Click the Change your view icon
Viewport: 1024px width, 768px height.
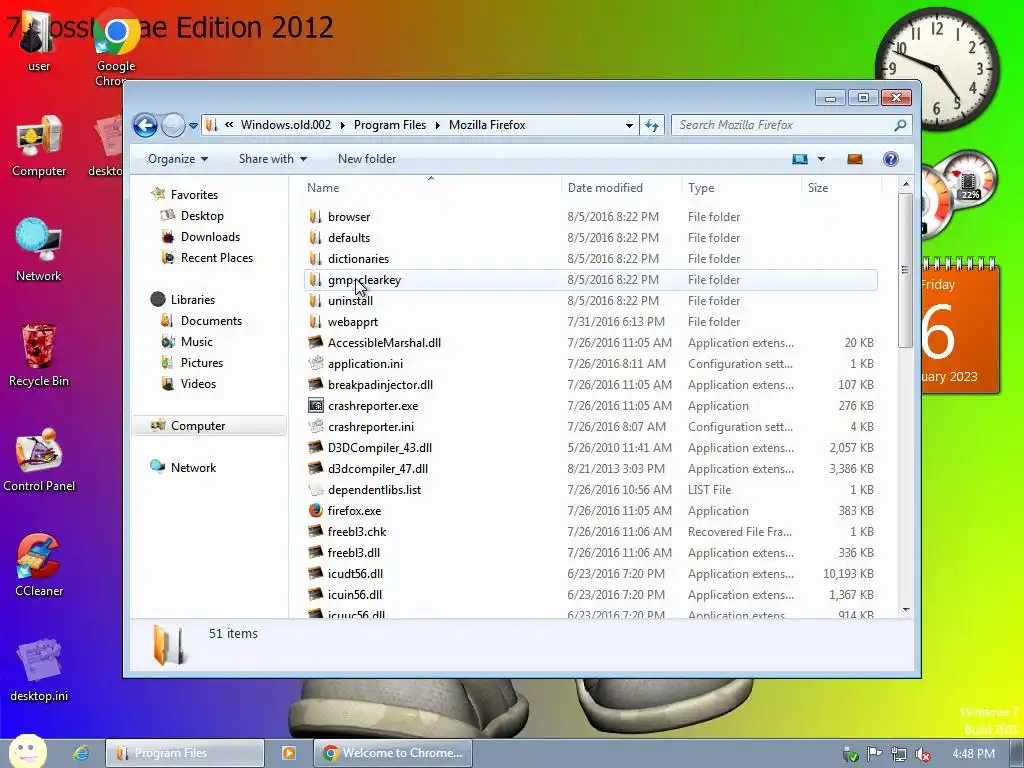[800, 159]
